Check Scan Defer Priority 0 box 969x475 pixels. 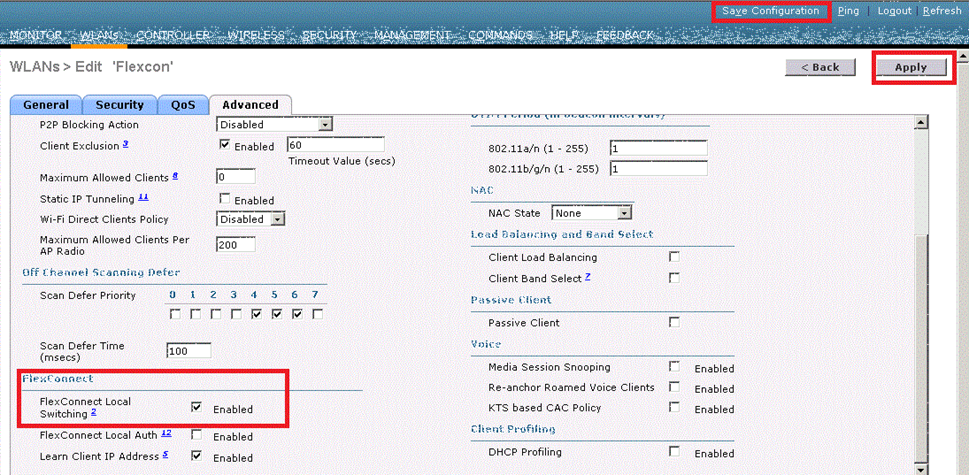pyautogui.click(x=175, y=314)
